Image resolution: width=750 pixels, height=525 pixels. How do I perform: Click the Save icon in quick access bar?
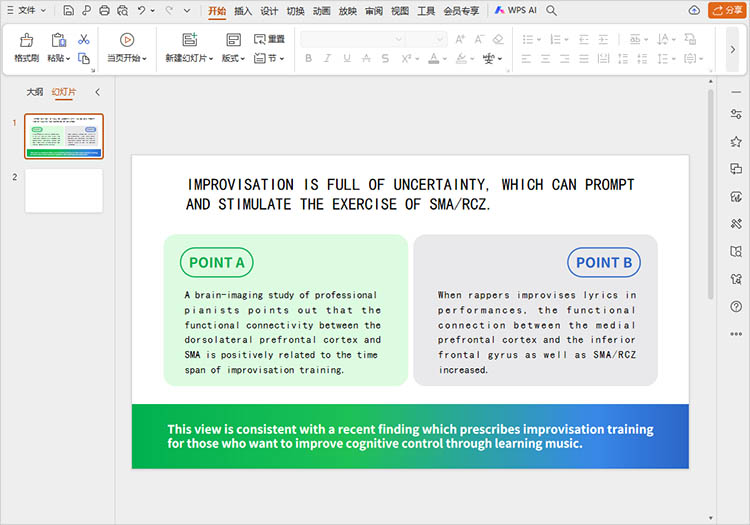click(x=68, y=11)
